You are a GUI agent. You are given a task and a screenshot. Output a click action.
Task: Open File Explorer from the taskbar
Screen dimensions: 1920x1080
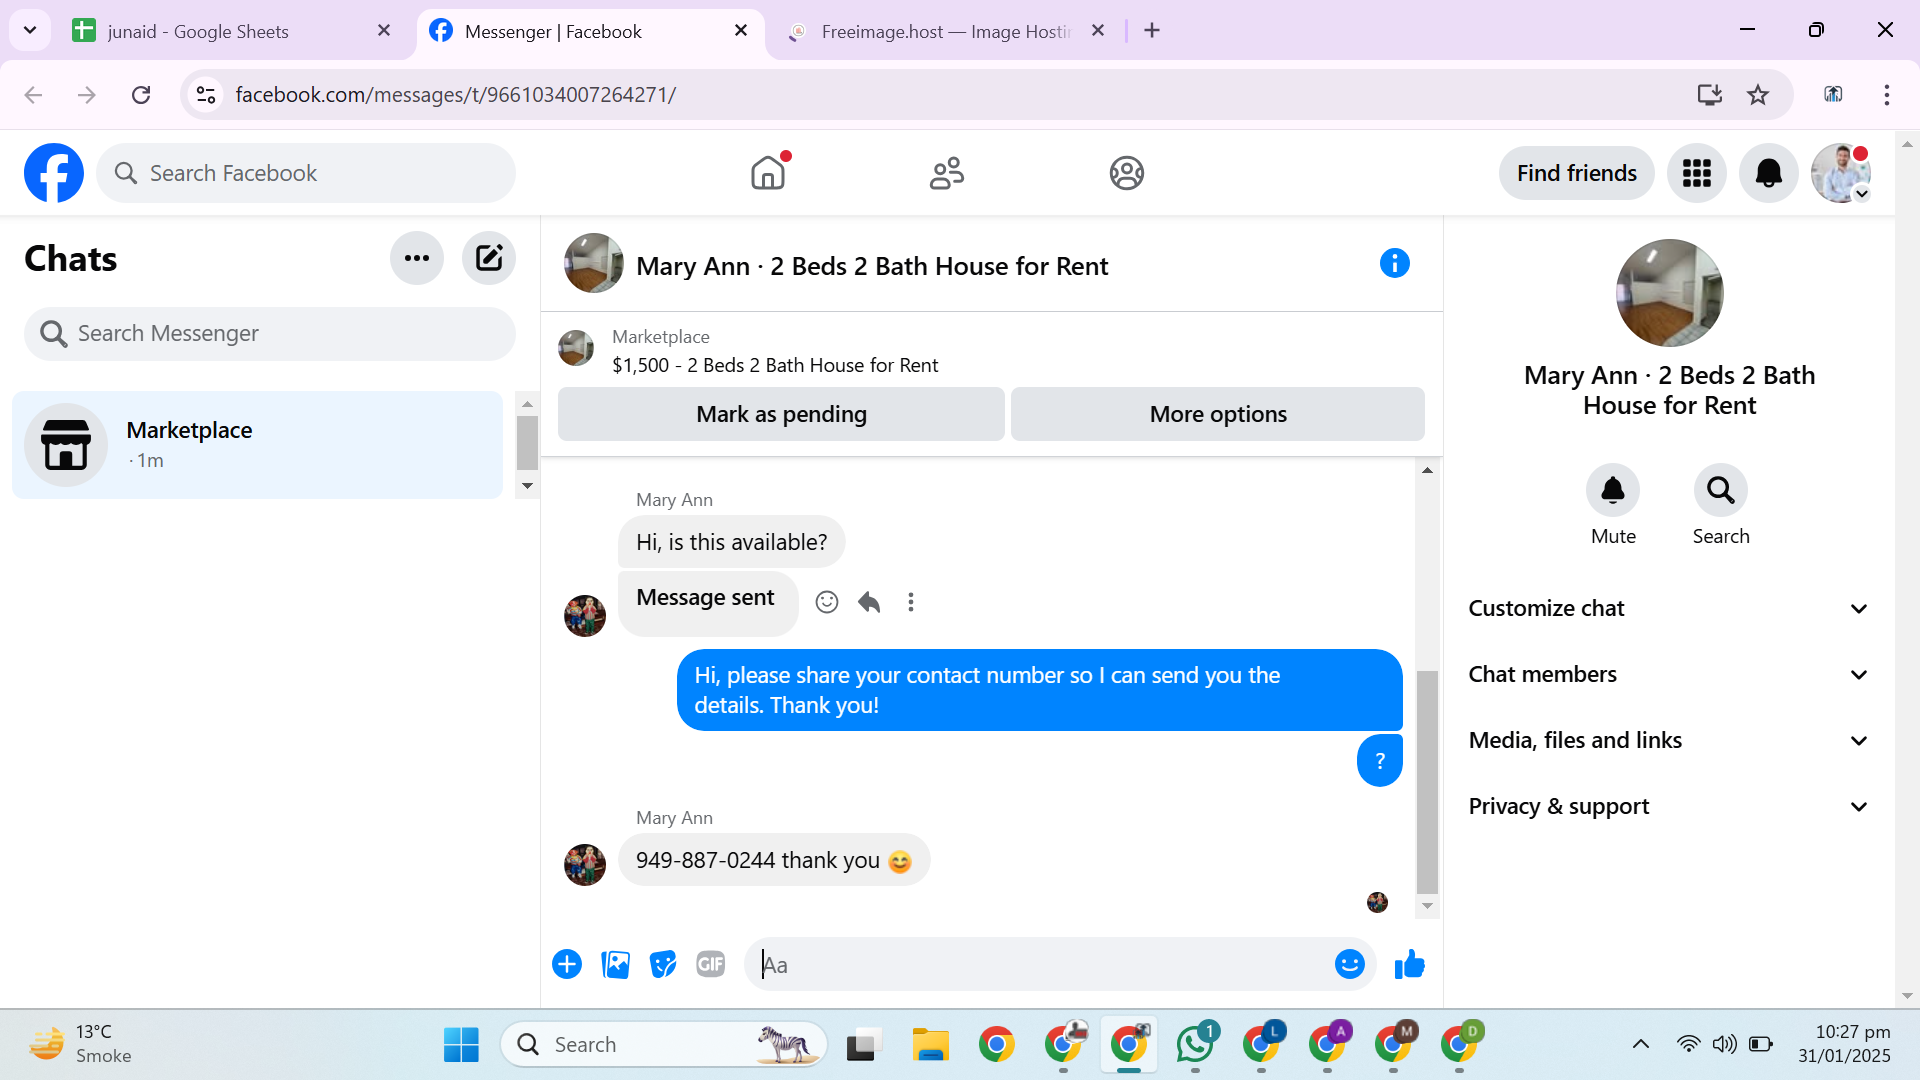pyautogui.click(x=931, y=1044)
